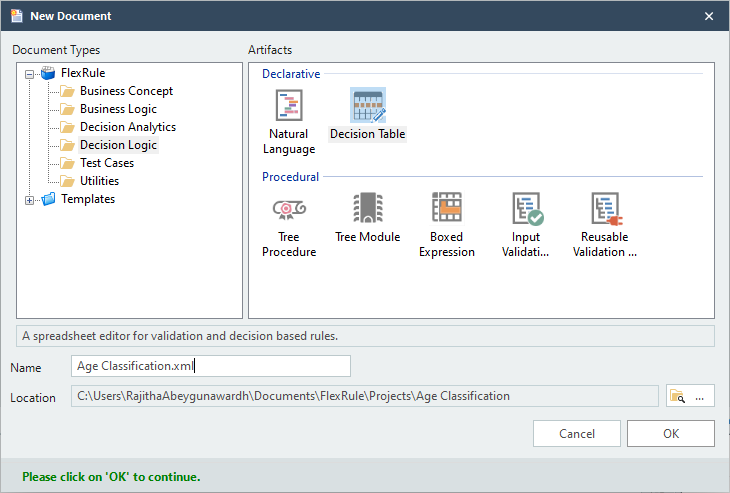Click the FlexRule root node icon
This screenshot has width=730, height=493.
(x=48, y=73)
